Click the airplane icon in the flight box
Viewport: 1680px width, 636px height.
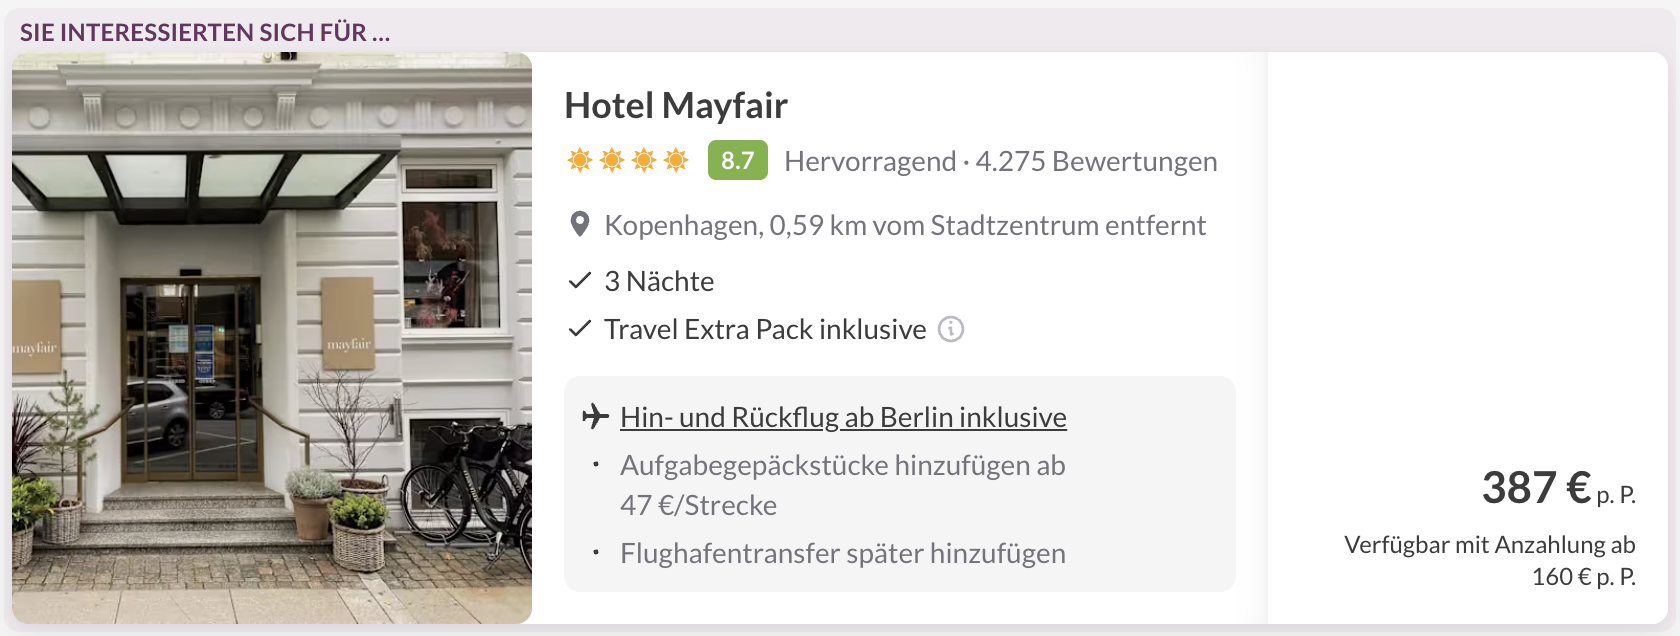595,416
